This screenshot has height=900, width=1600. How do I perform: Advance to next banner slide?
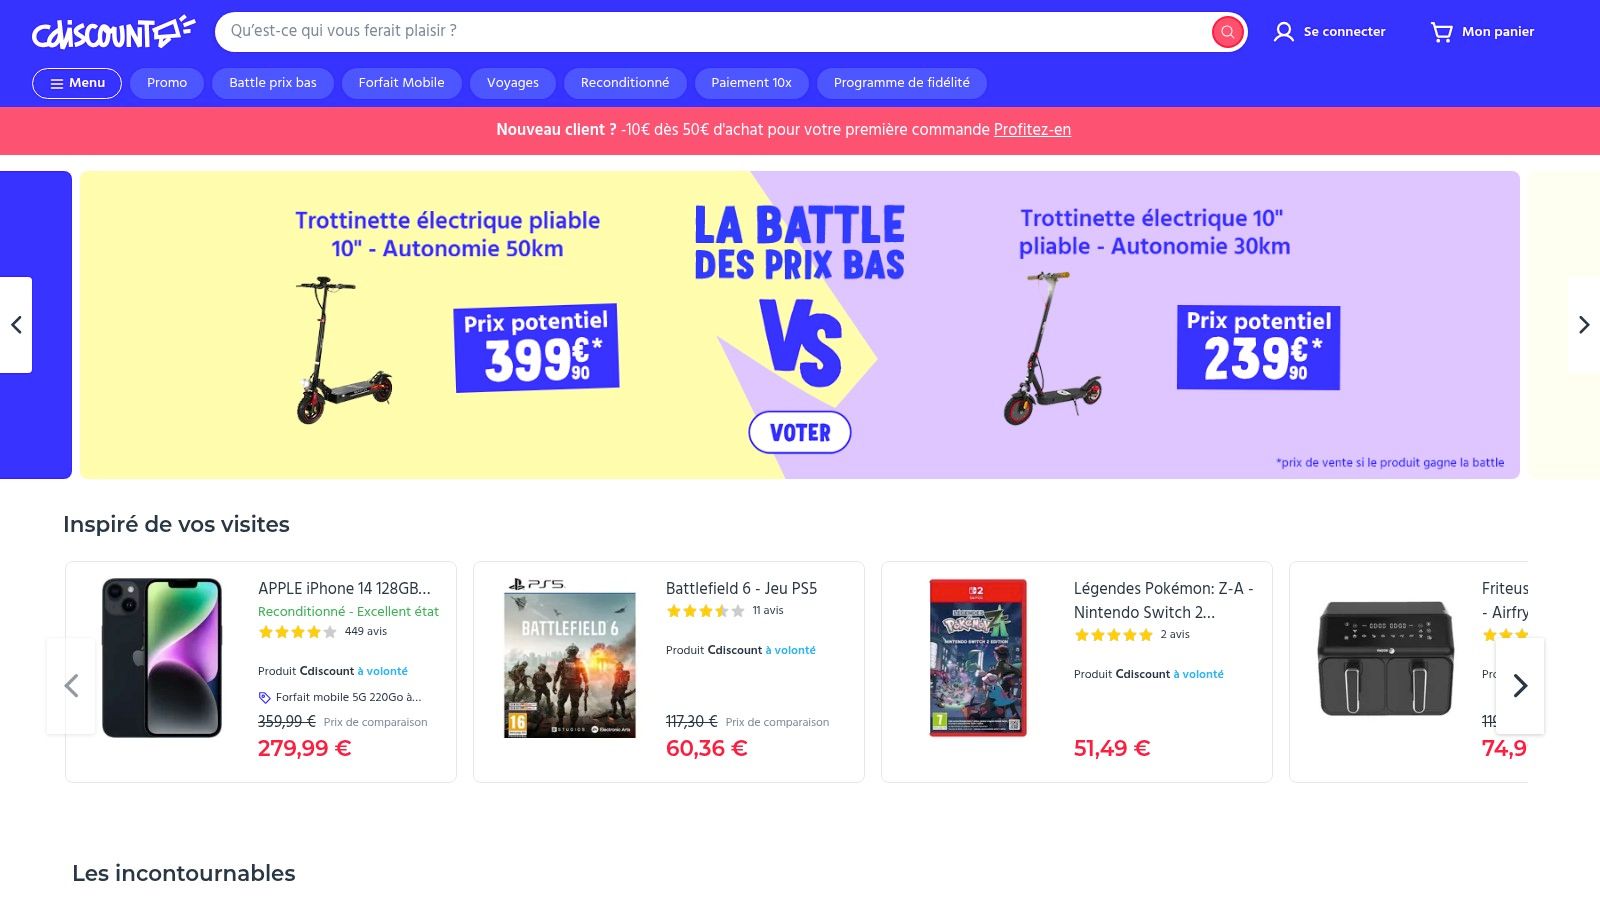[1583, 325]
